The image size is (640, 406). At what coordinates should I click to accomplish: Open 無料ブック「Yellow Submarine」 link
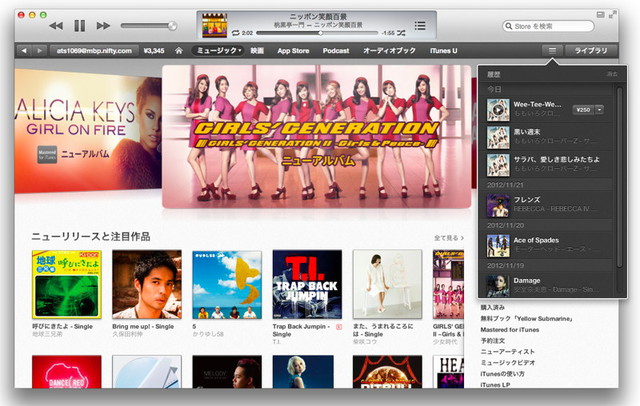pyautogui.click(x=526, y=318)
